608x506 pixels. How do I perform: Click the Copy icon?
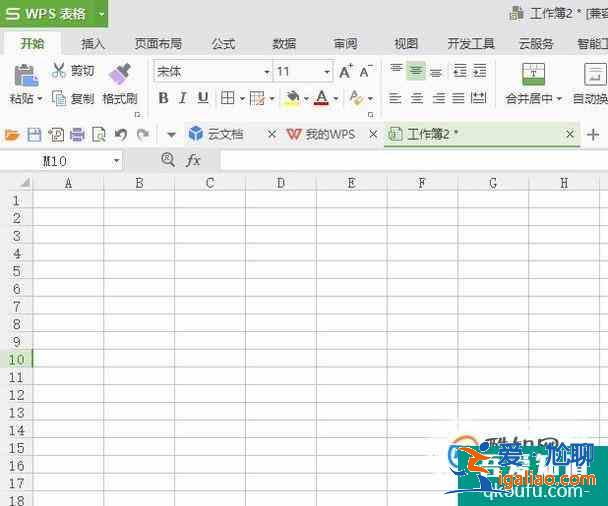[x=59, y=98]
